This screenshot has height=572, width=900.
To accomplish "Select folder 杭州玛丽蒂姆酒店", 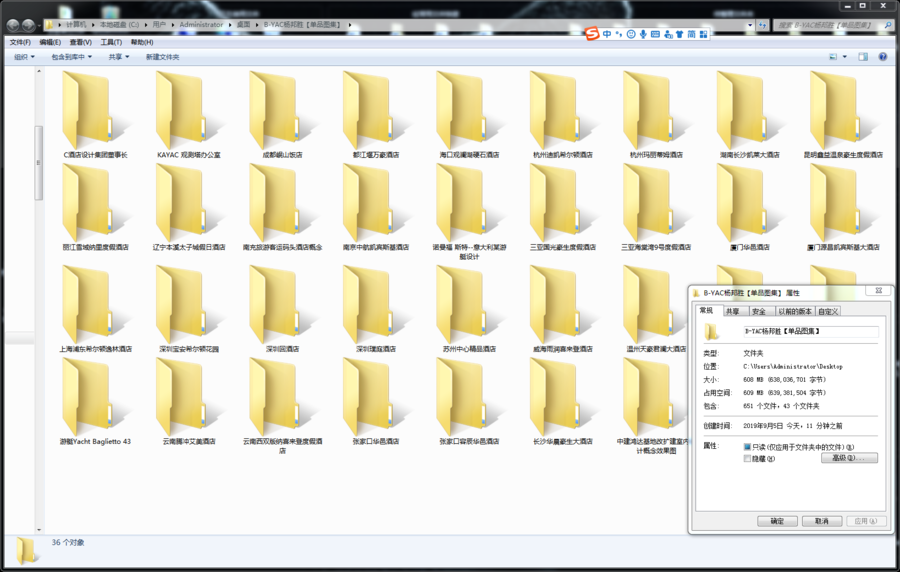I will [x=656, y=115].
